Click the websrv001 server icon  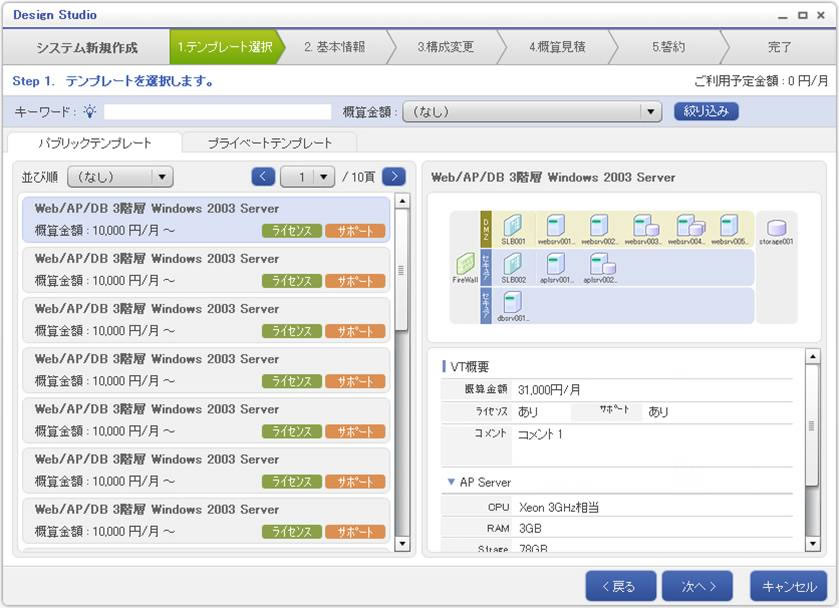coord(556,226)
